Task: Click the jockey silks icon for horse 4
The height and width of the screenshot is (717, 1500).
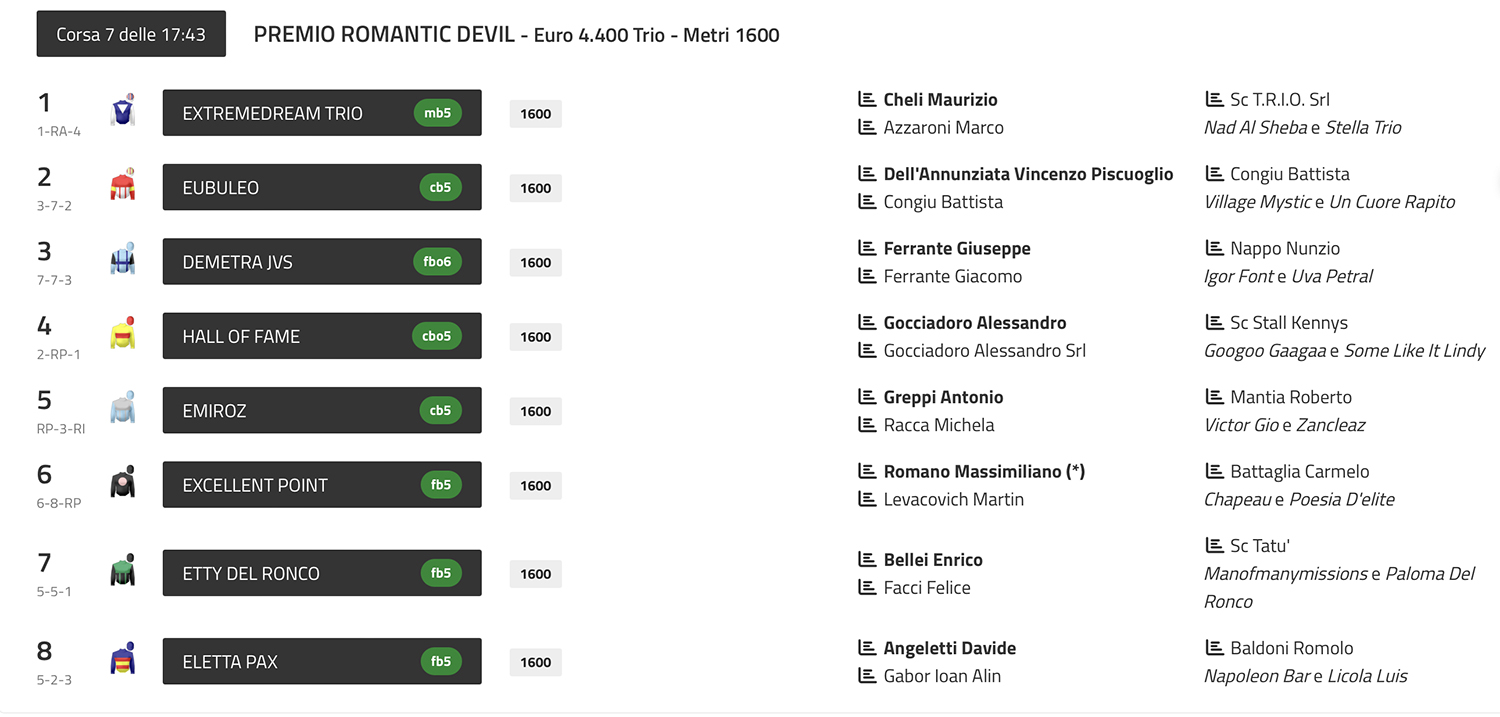Action: click(x=123, y=334)
